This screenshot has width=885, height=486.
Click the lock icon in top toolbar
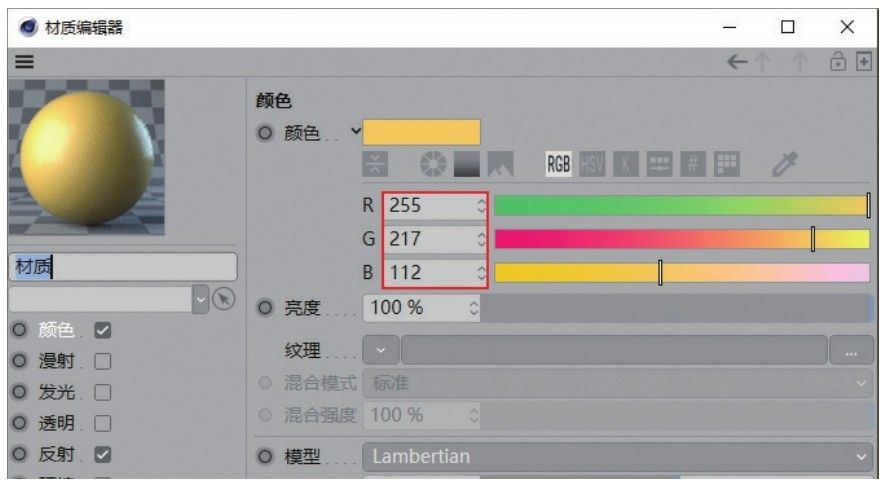pyautogui.click(x=838, y=61)
